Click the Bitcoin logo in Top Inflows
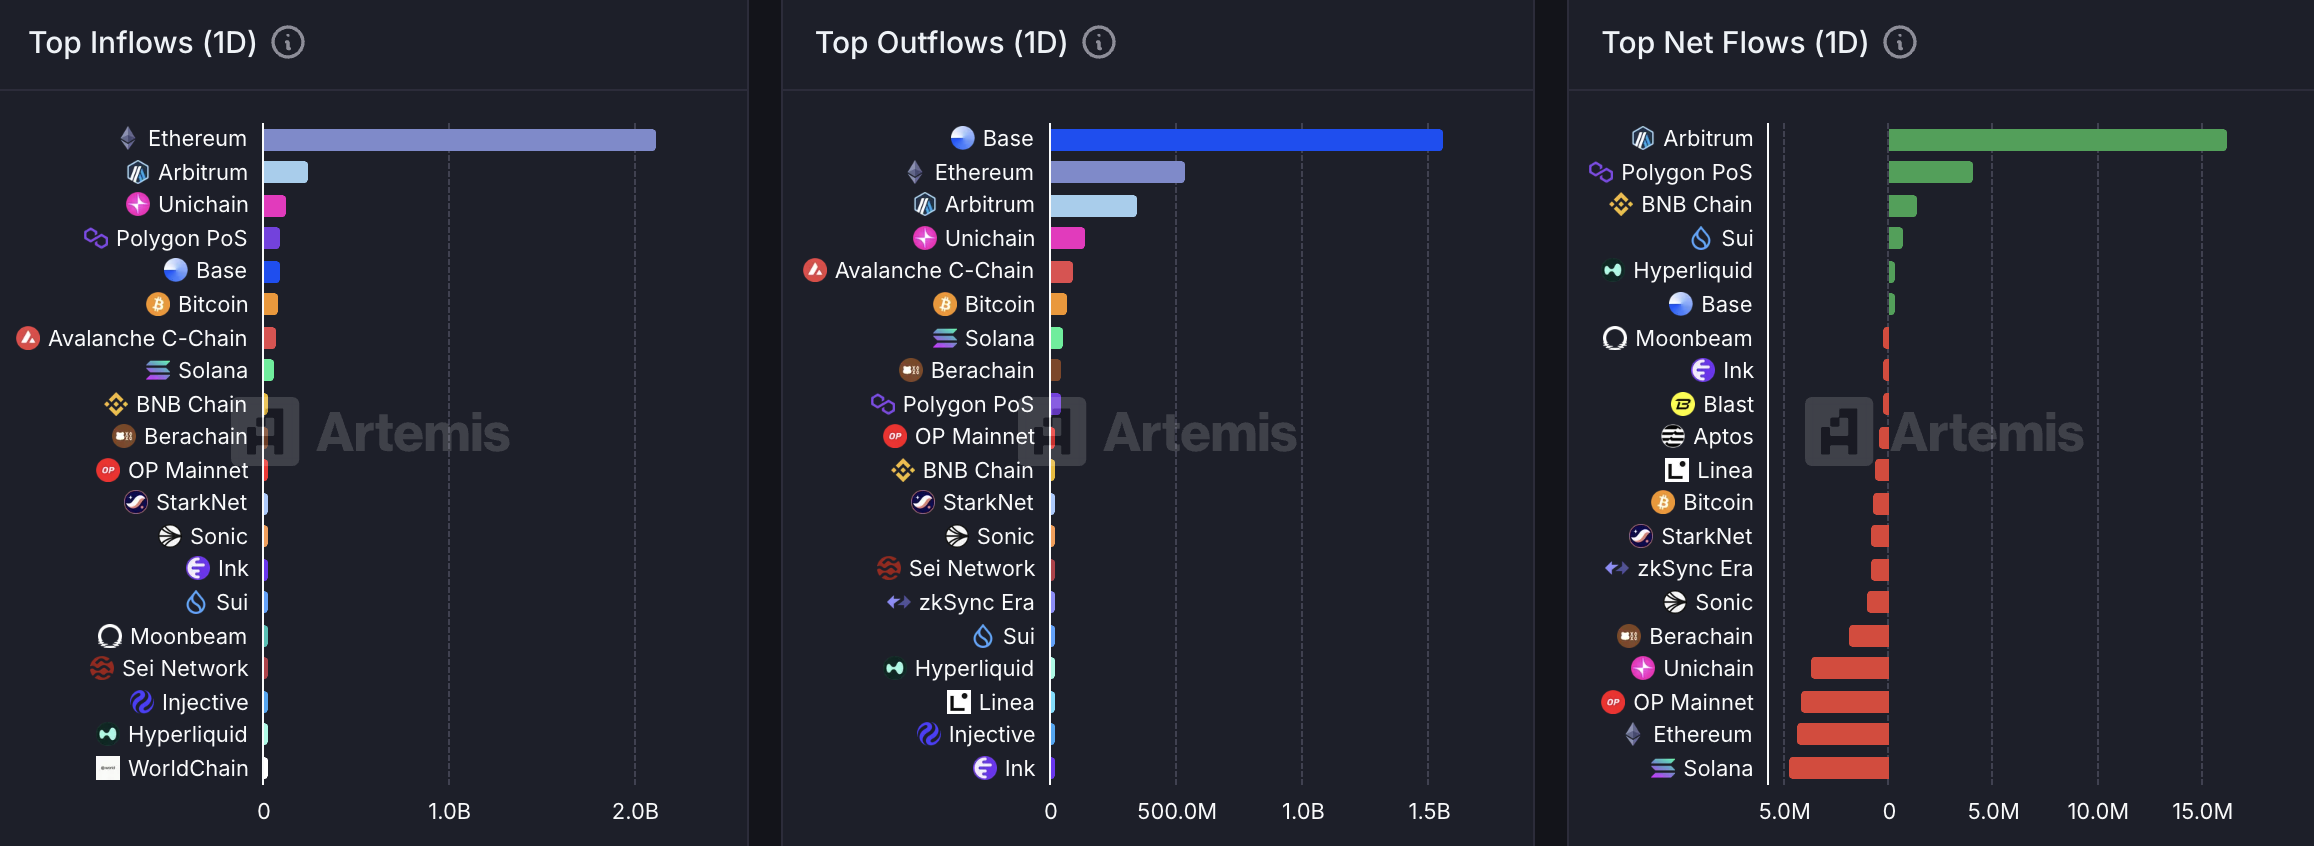 coord(158,304)
